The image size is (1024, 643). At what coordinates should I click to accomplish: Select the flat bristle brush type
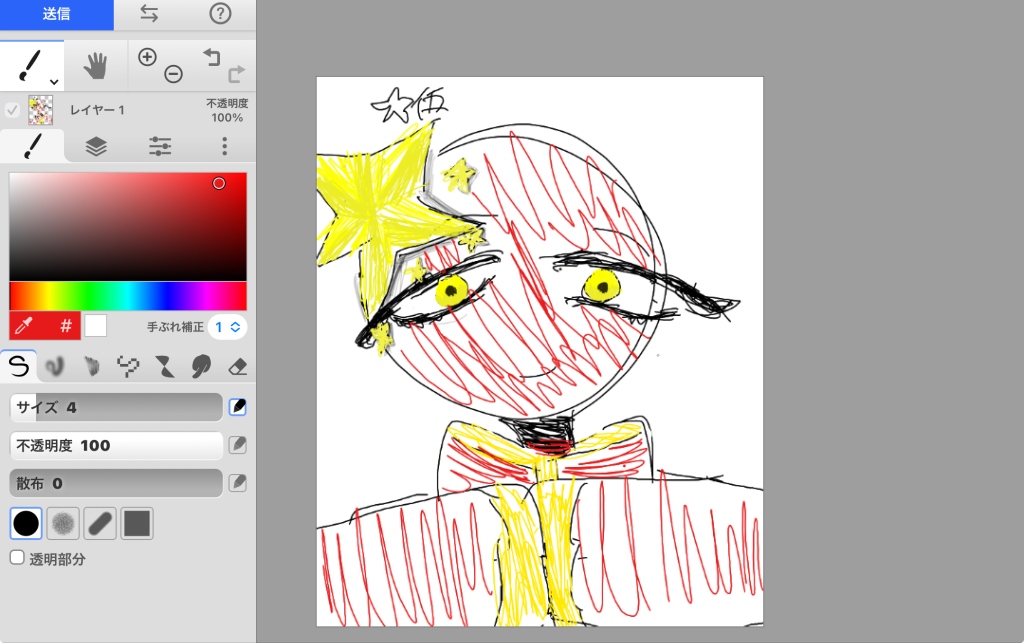click(91, 366)
